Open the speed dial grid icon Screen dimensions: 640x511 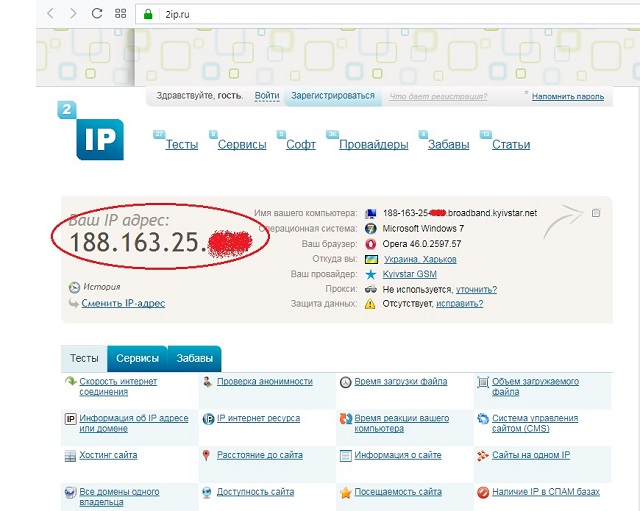pyautogui.click(x=120, y=13)
